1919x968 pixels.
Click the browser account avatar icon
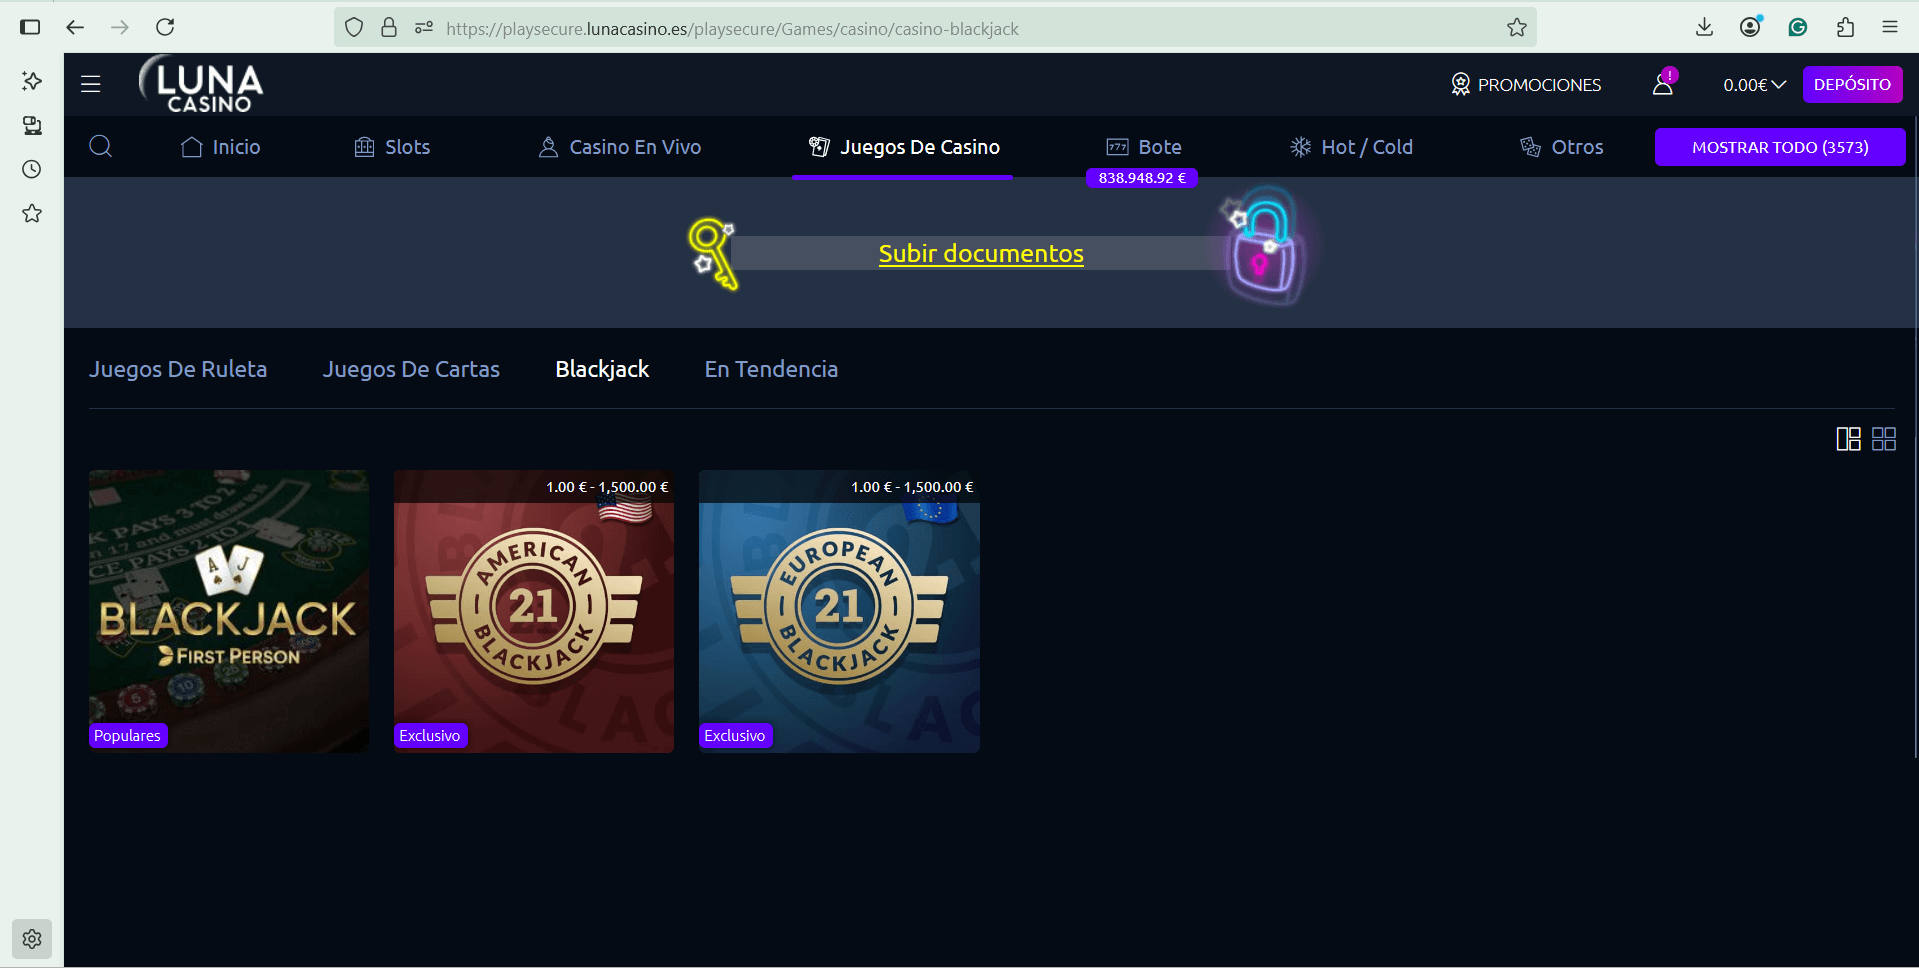pos(1750,27)
